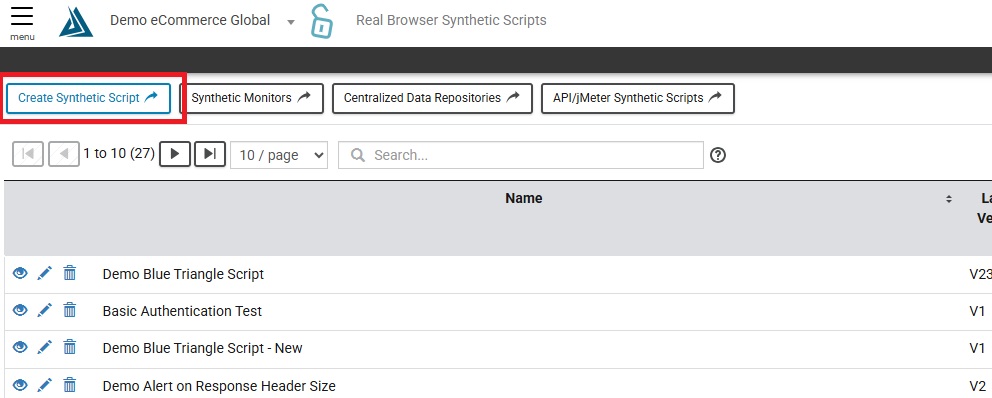View Demo Blue Triangle Script - New eye icon
This screenshot has width=992, height=398.
[x=20, y=347]
